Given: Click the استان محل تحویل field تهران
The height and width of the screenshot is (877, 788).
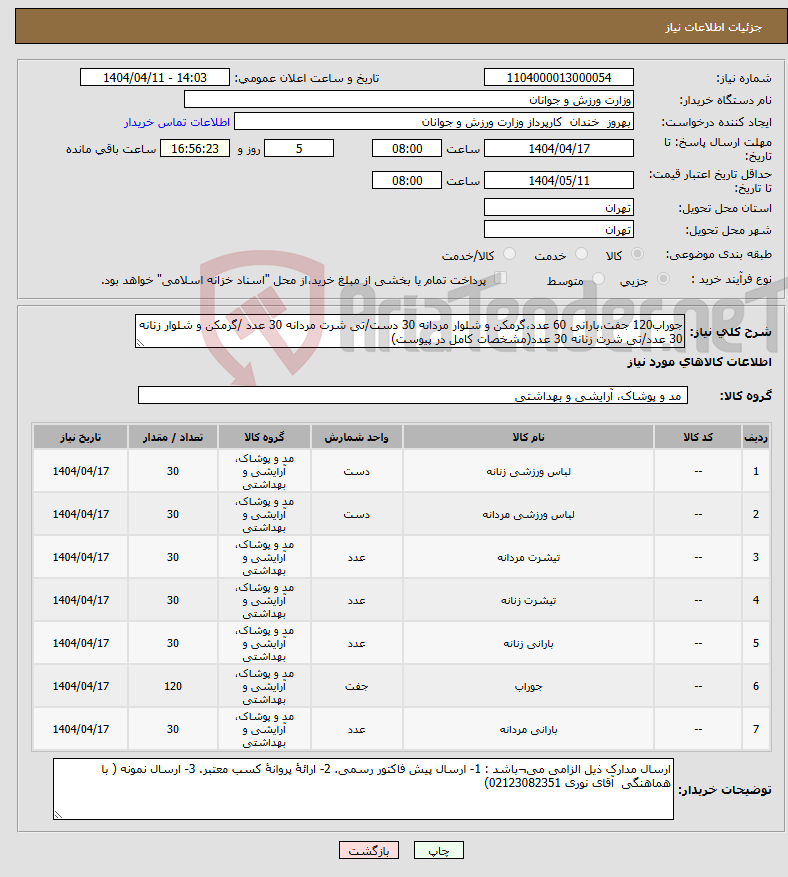Looking at the screenshot, I should click(x=559, y=208).
